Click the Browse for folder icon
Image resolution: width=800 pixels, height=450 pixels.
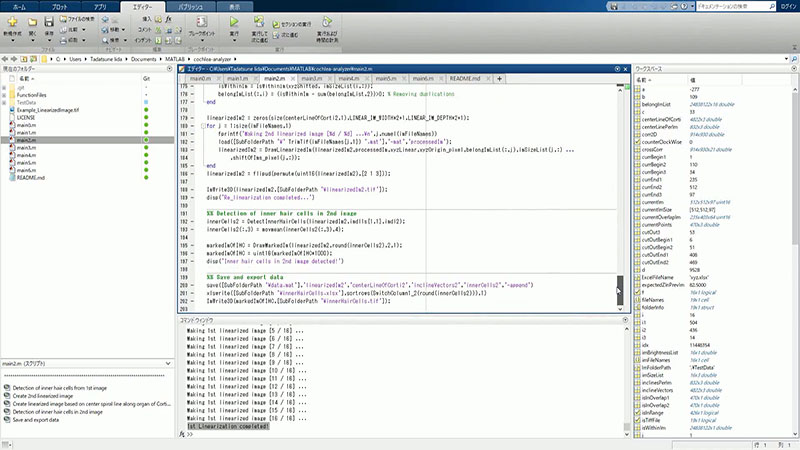[x=33, y=59]
